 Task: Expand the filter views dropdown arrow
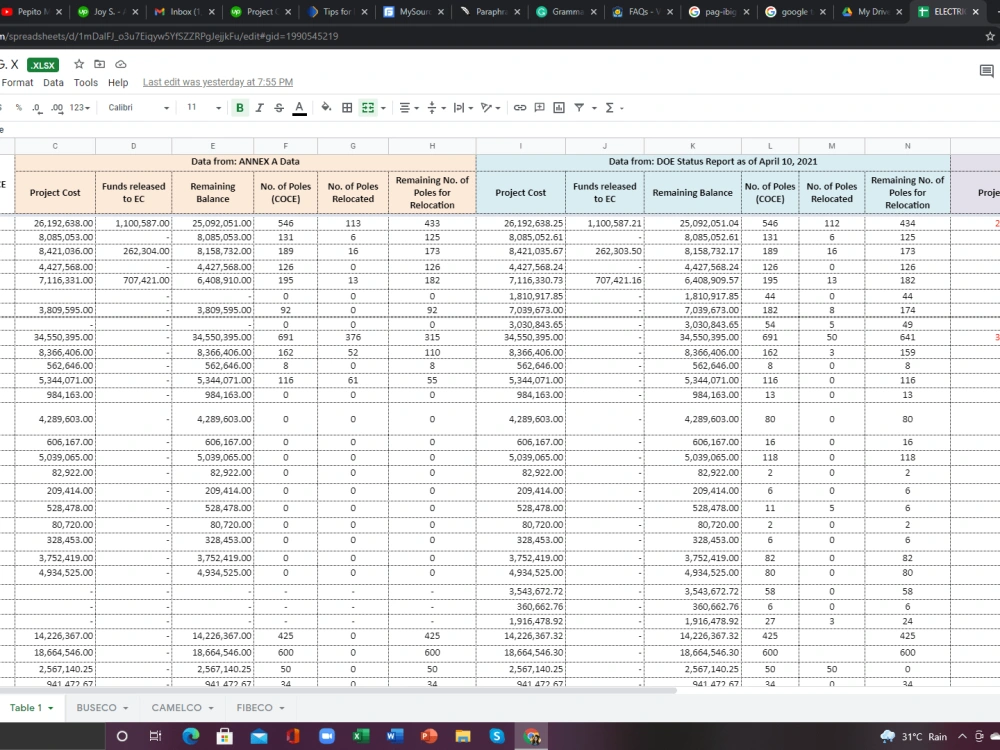(594, 108)
